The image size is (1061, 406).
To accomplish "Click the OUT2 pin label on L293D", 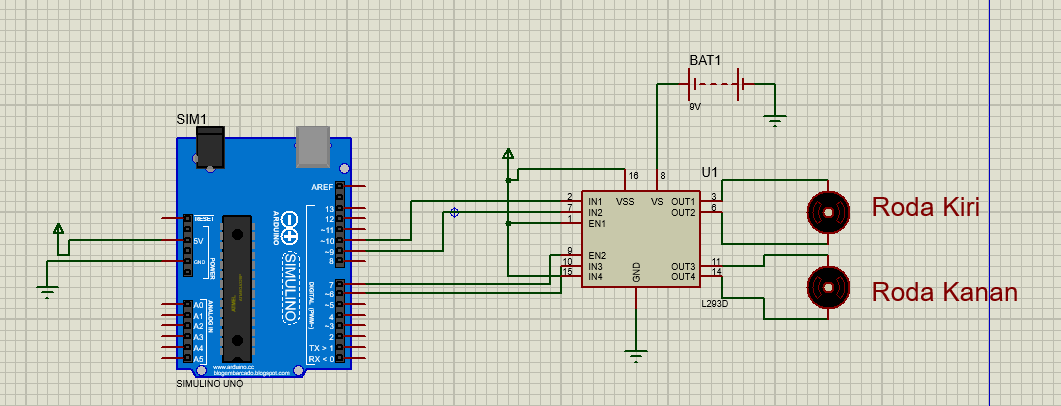I will coord(683,212).
